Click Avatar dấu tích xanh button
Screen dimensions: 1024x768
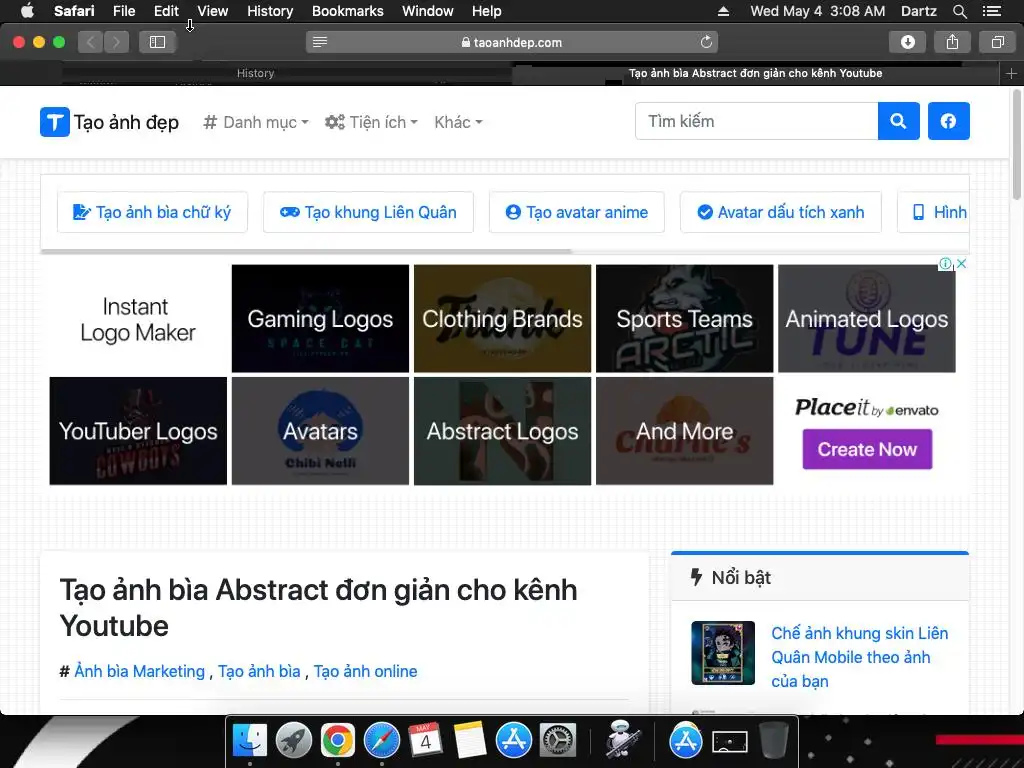click(781, 212)
